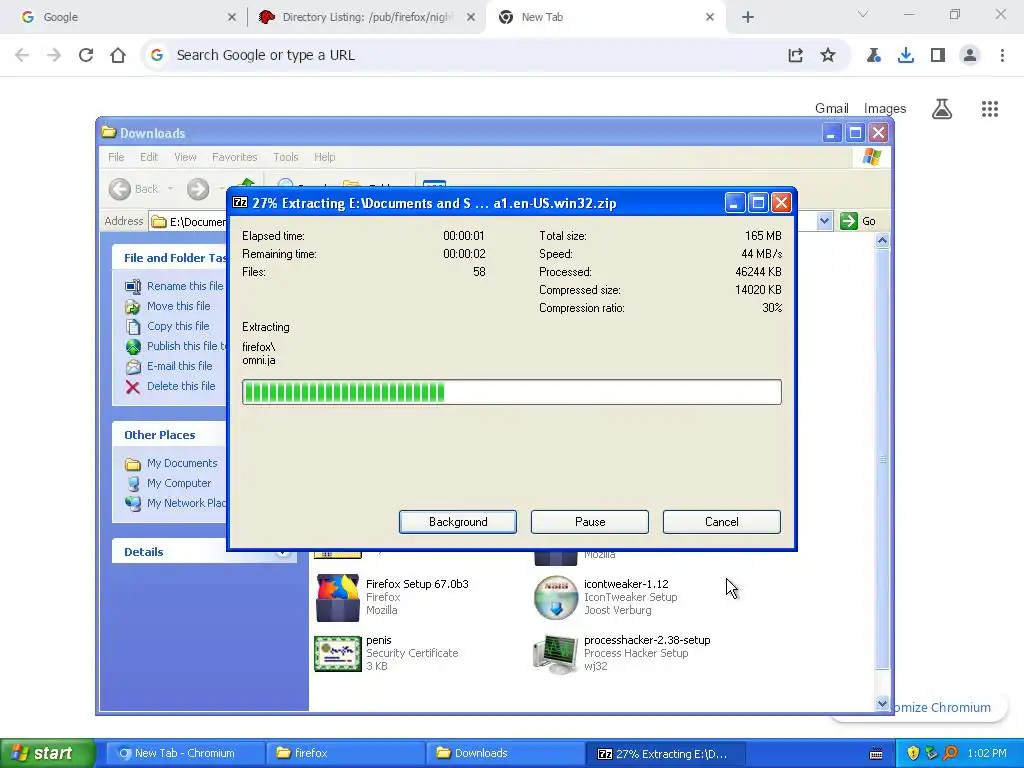Viewport: 1024px width, 768px height.
Task: Open Google apps grid icon
Action: 989,108
